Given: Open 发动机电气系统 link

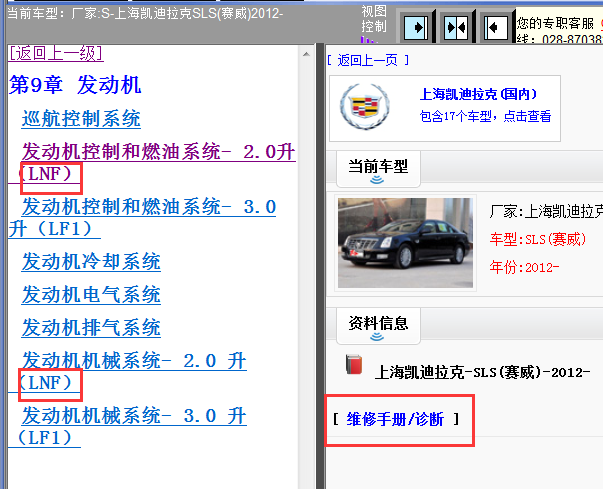Looking at the screenshot, I should coord(91,295).
